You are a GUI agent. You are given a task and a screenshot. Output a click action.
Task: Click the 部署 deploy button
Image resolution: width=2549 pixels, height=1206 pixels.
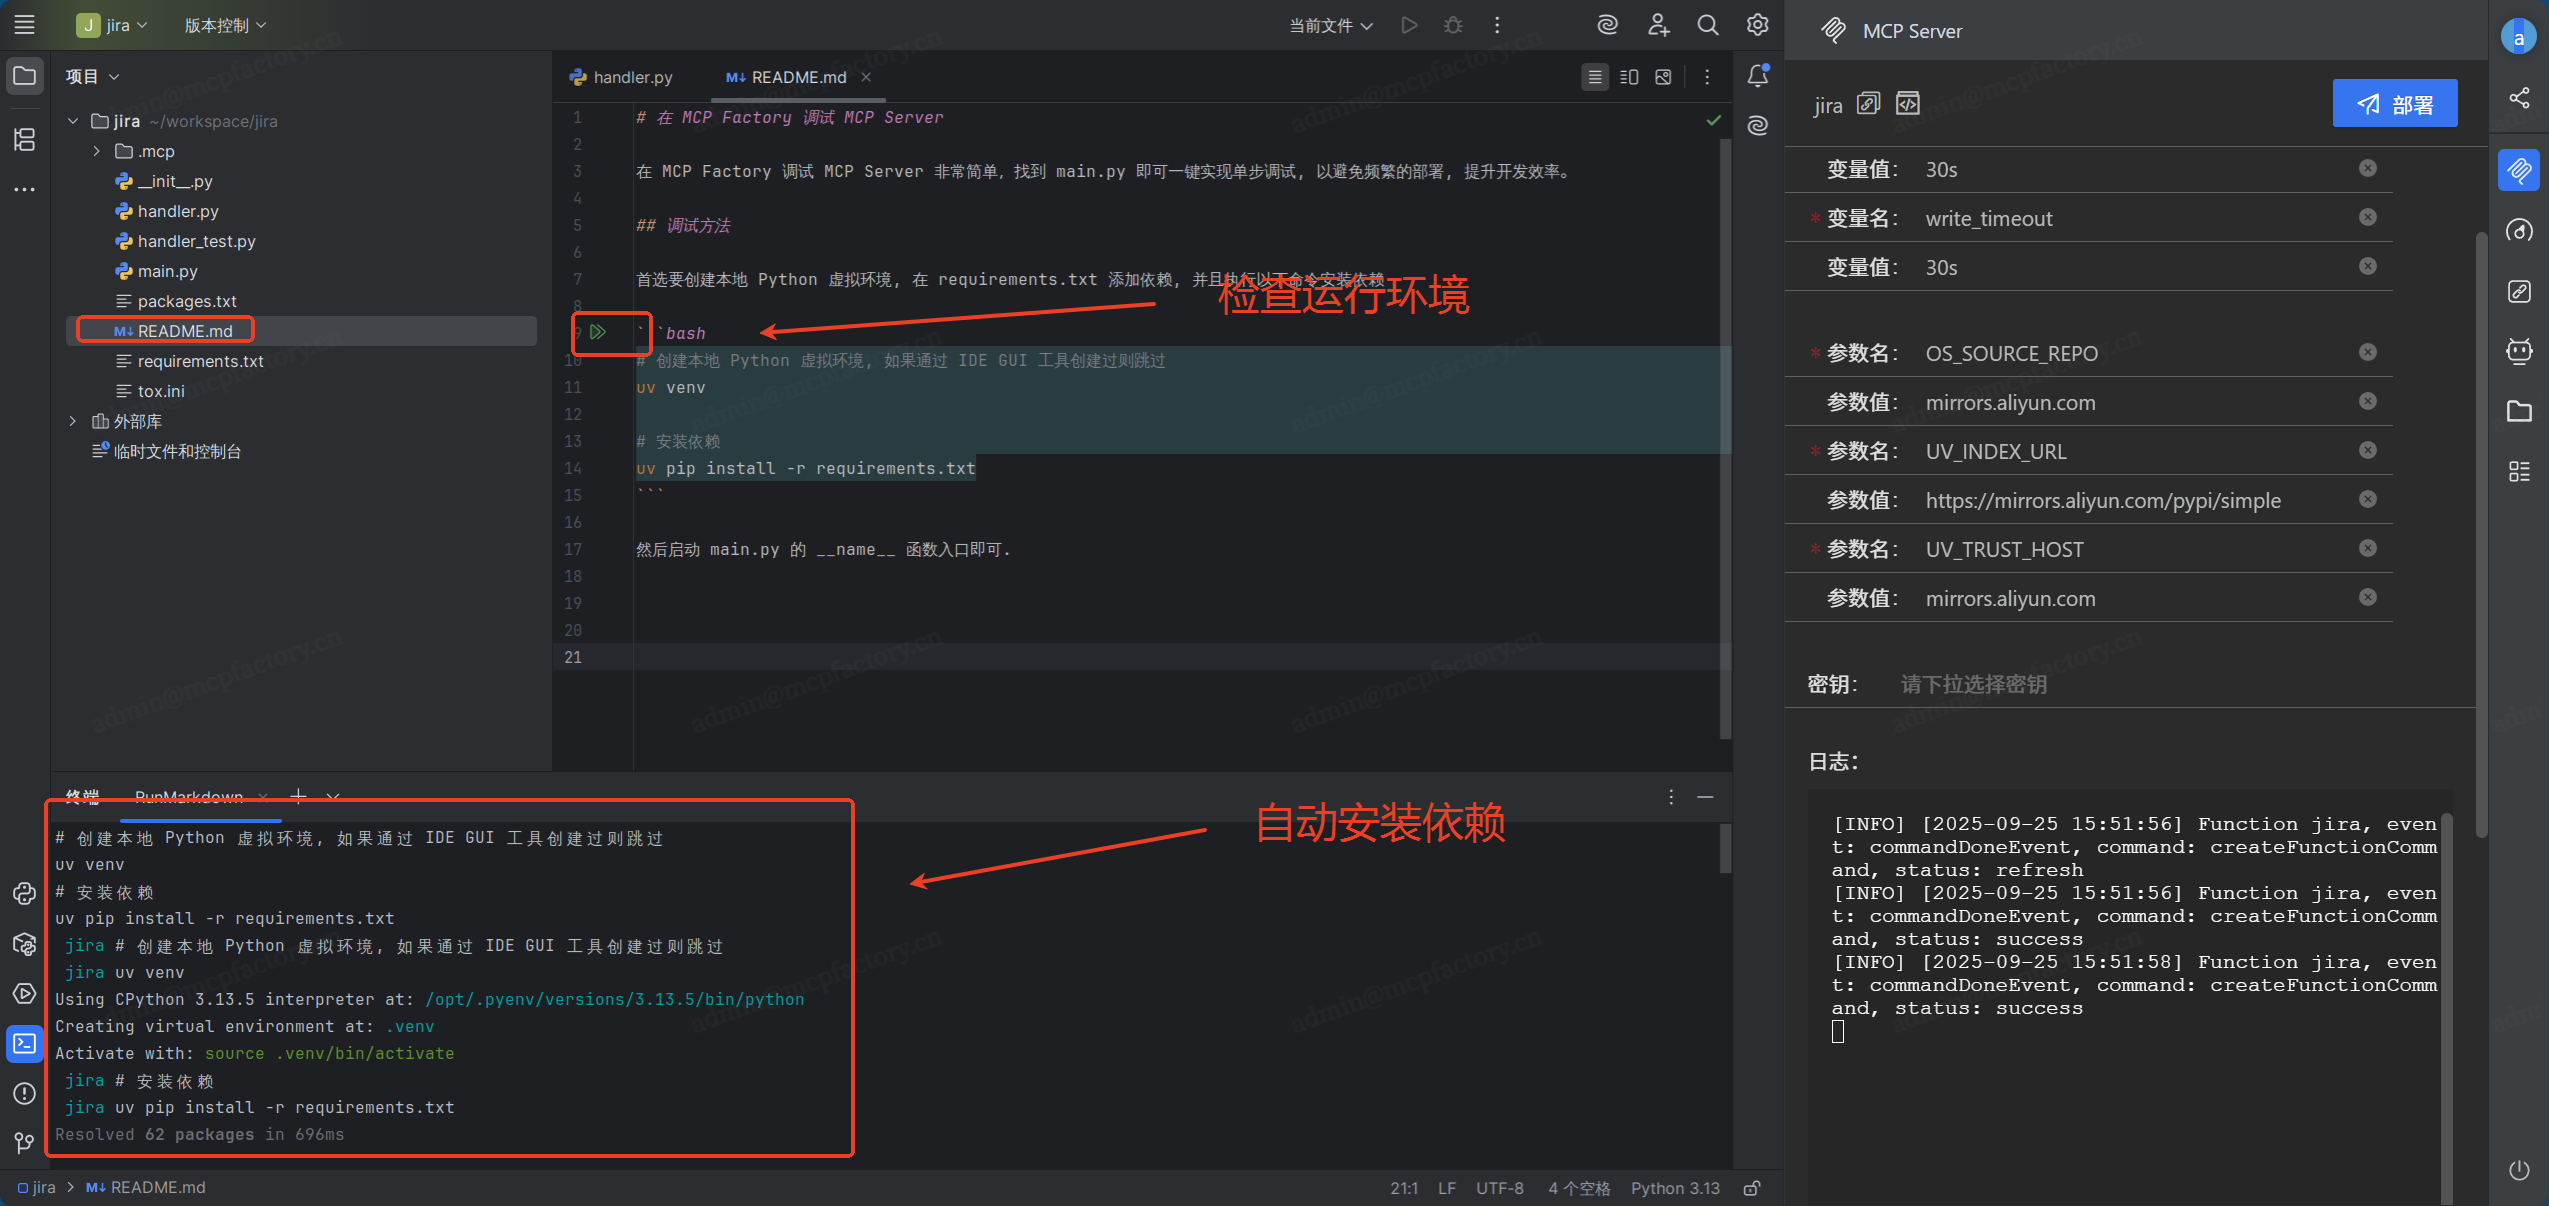(2394, 104)
